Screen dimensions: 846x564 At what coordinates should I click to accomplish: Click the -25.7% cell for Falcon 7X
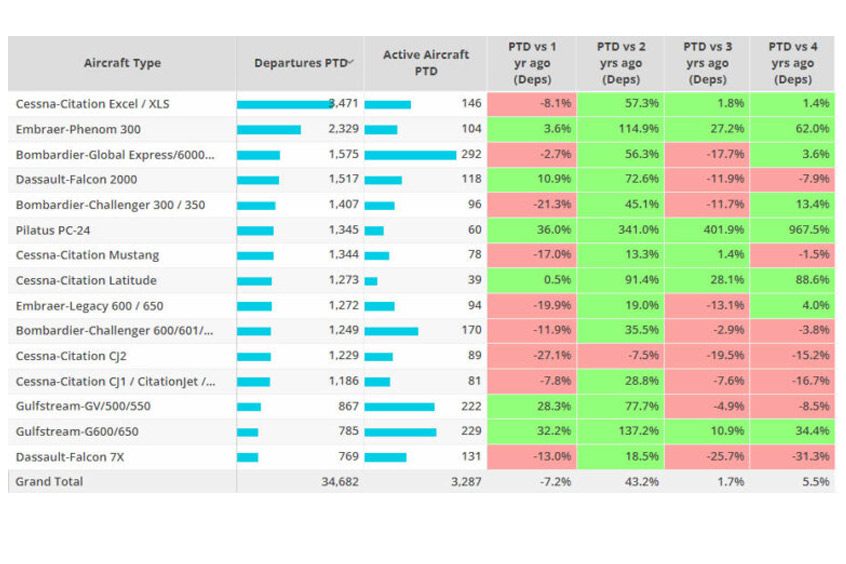707,457
